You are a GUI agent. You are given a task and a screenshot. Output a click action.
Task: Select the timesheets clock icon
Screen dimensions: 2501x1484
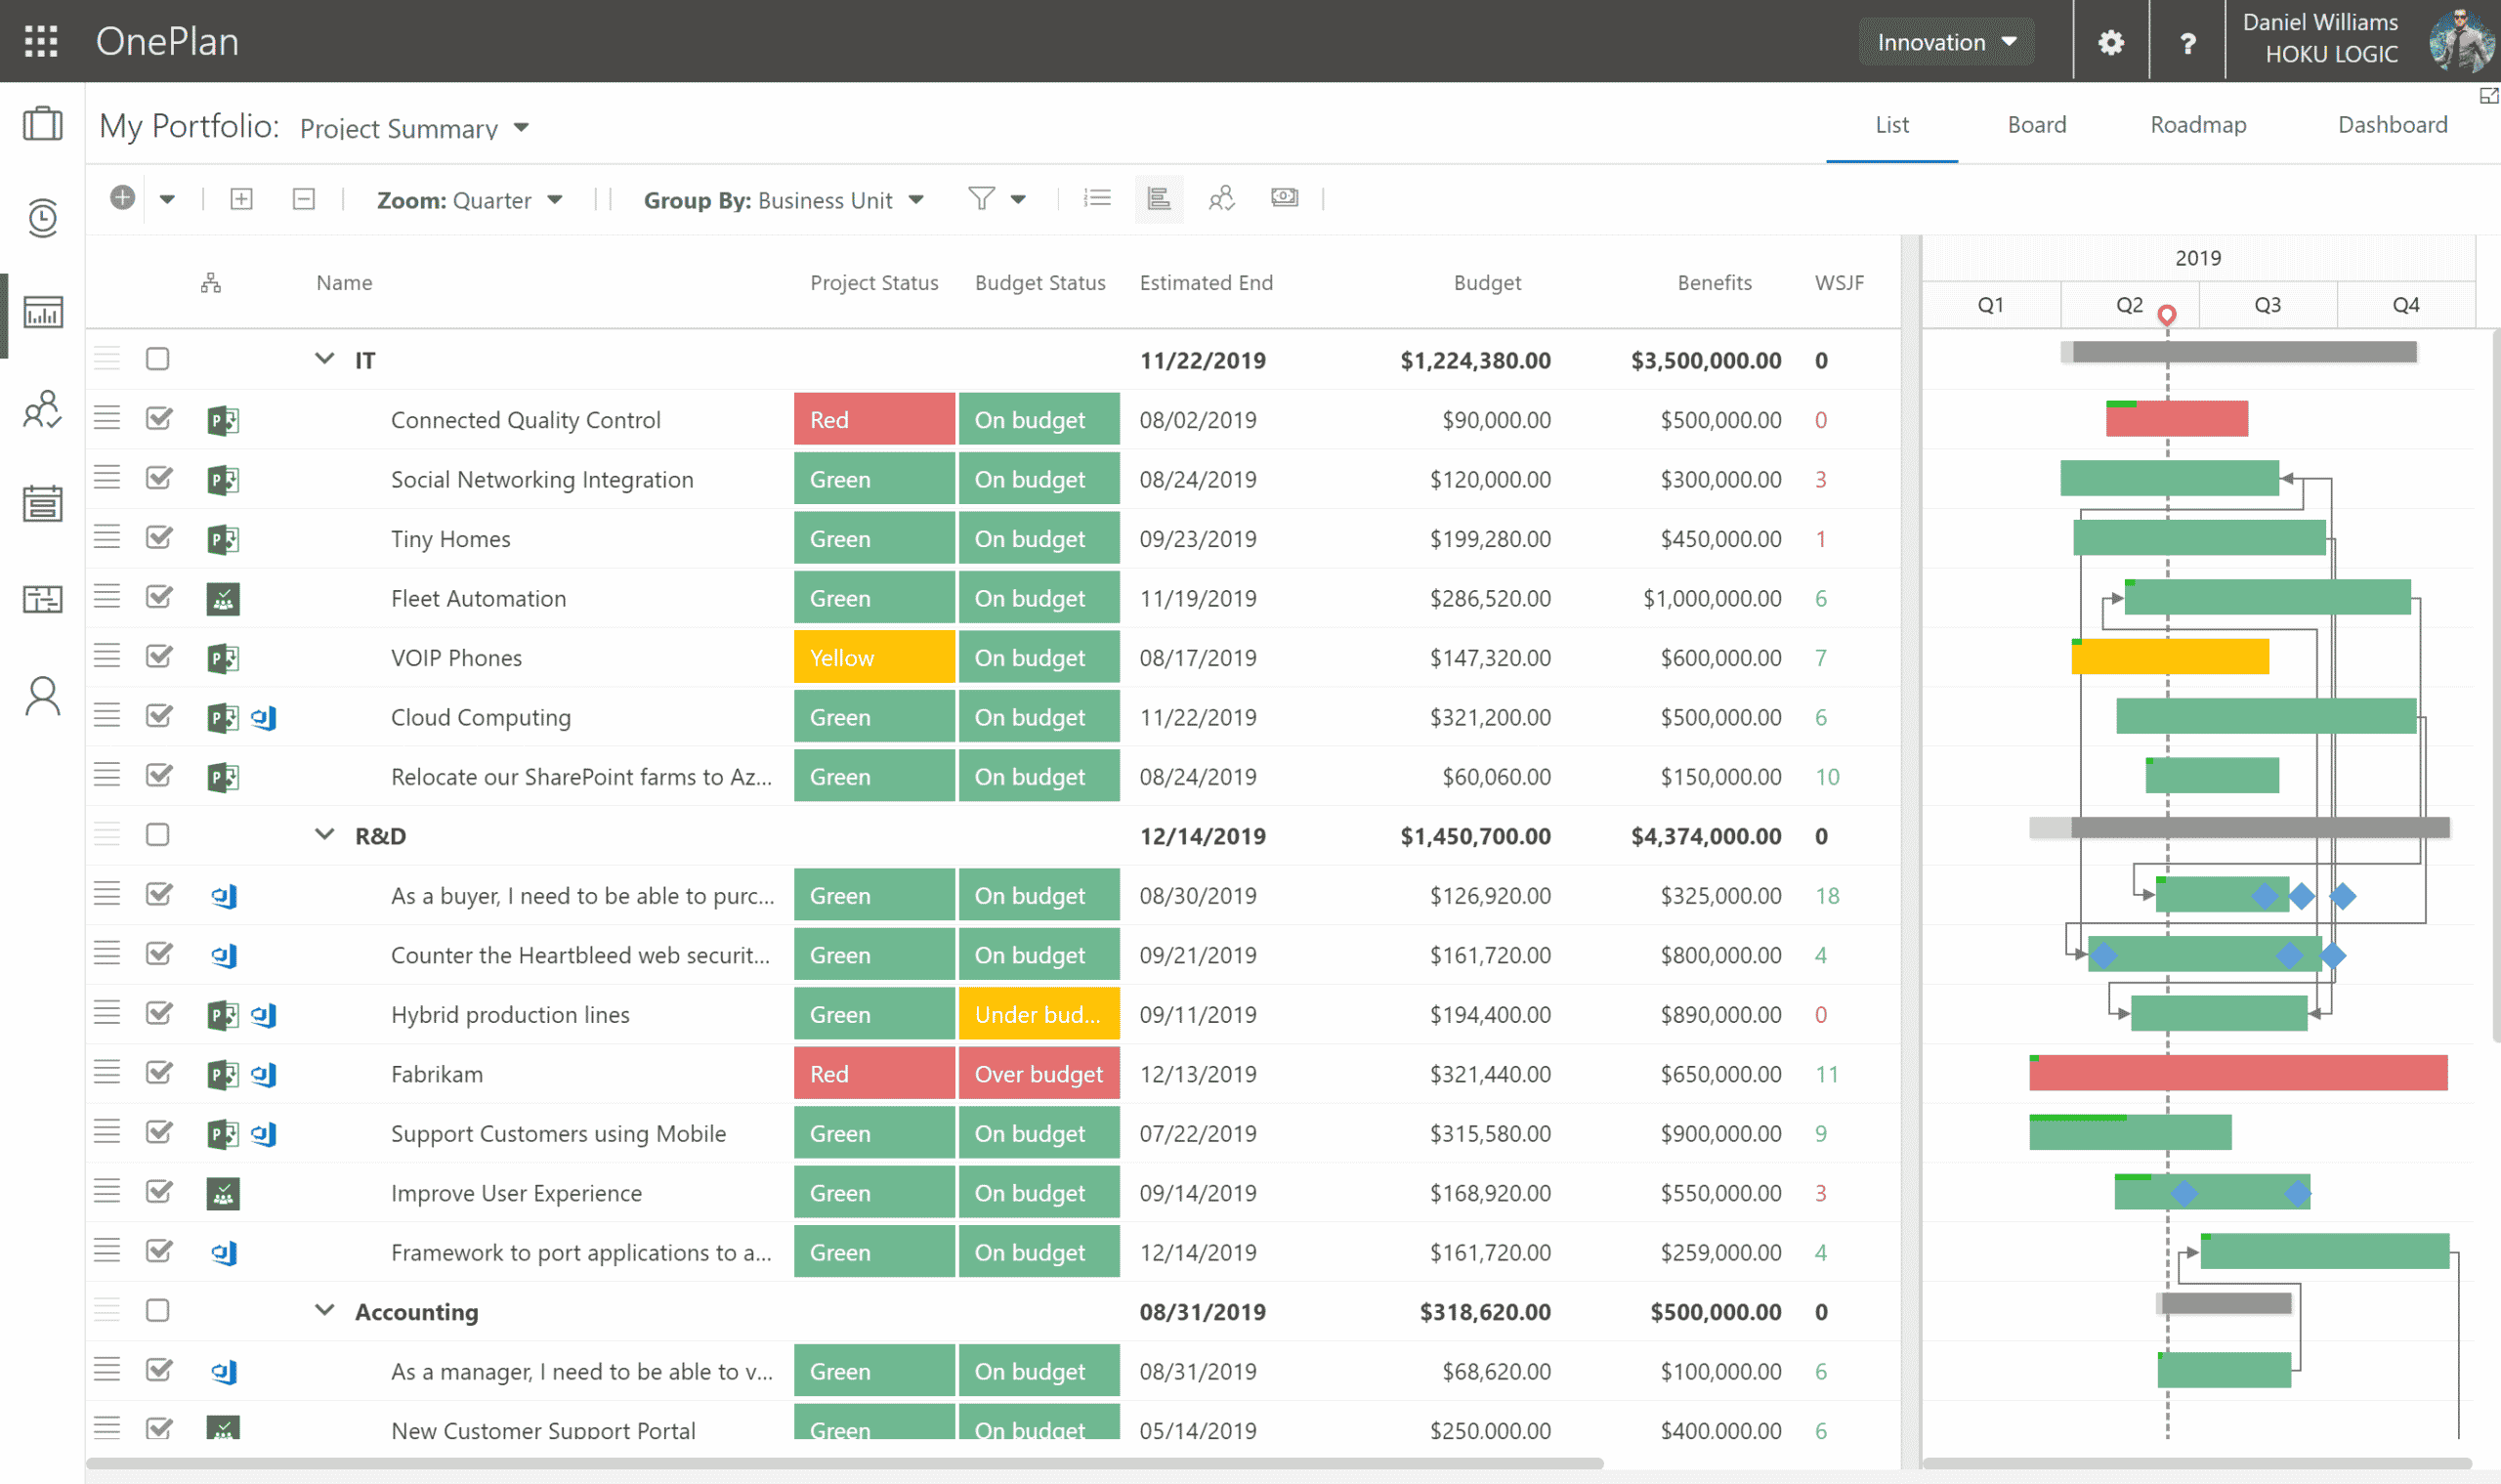click(x=42, y=218)
